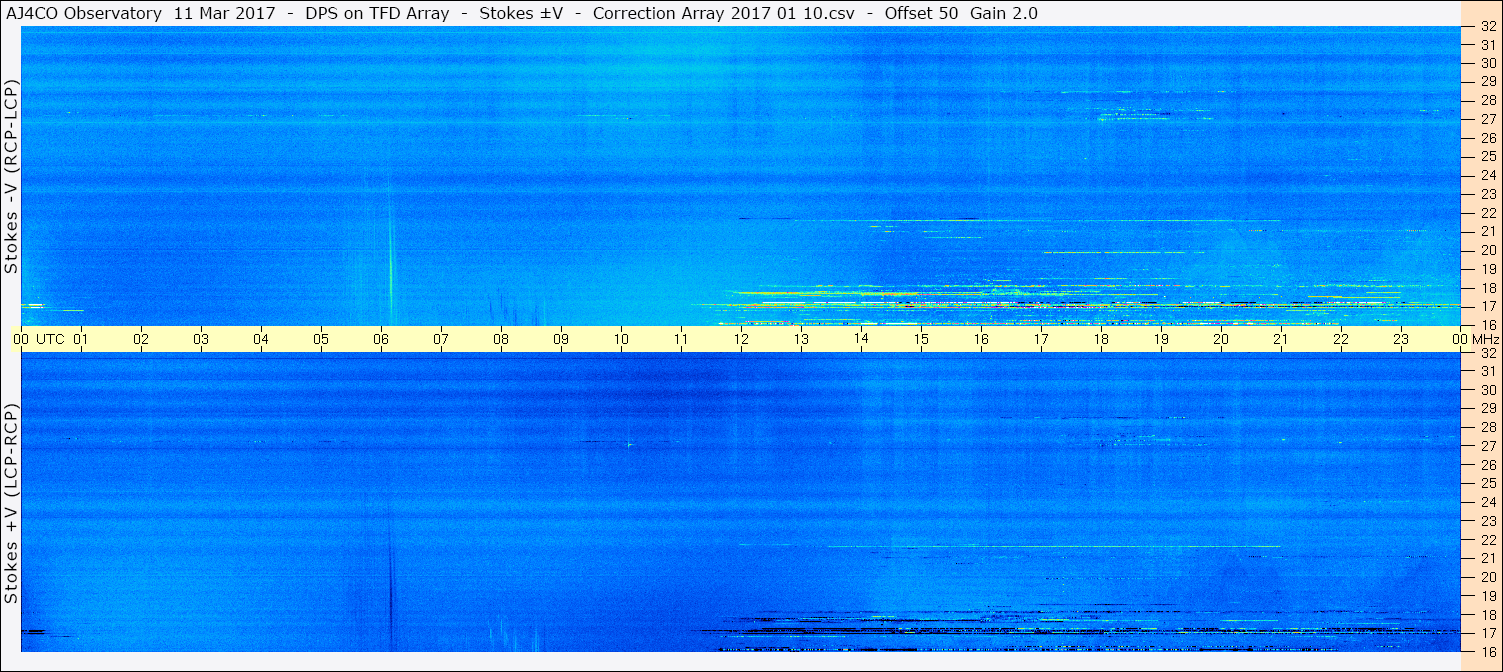Click the "Offset 50" header value
Image resolution: width=1503 pixels, height=672 pixels.
(921, 13)
